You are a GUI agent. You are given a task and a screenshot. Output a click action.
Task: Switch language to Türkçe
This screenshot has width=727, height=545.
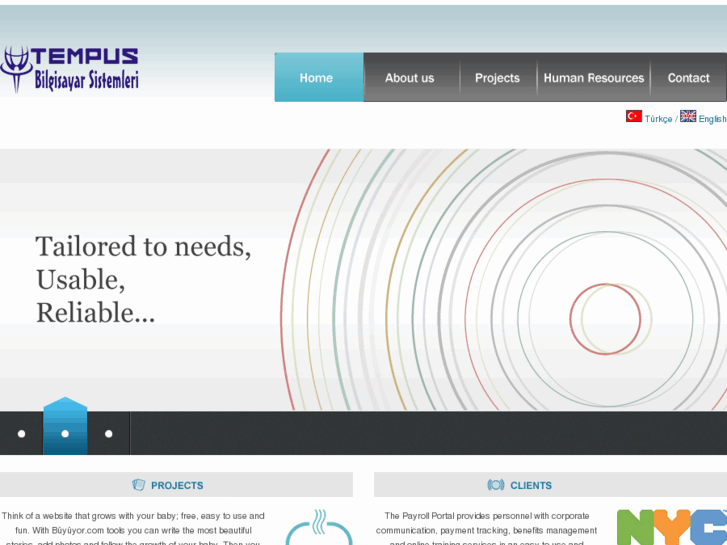point(658,119)
